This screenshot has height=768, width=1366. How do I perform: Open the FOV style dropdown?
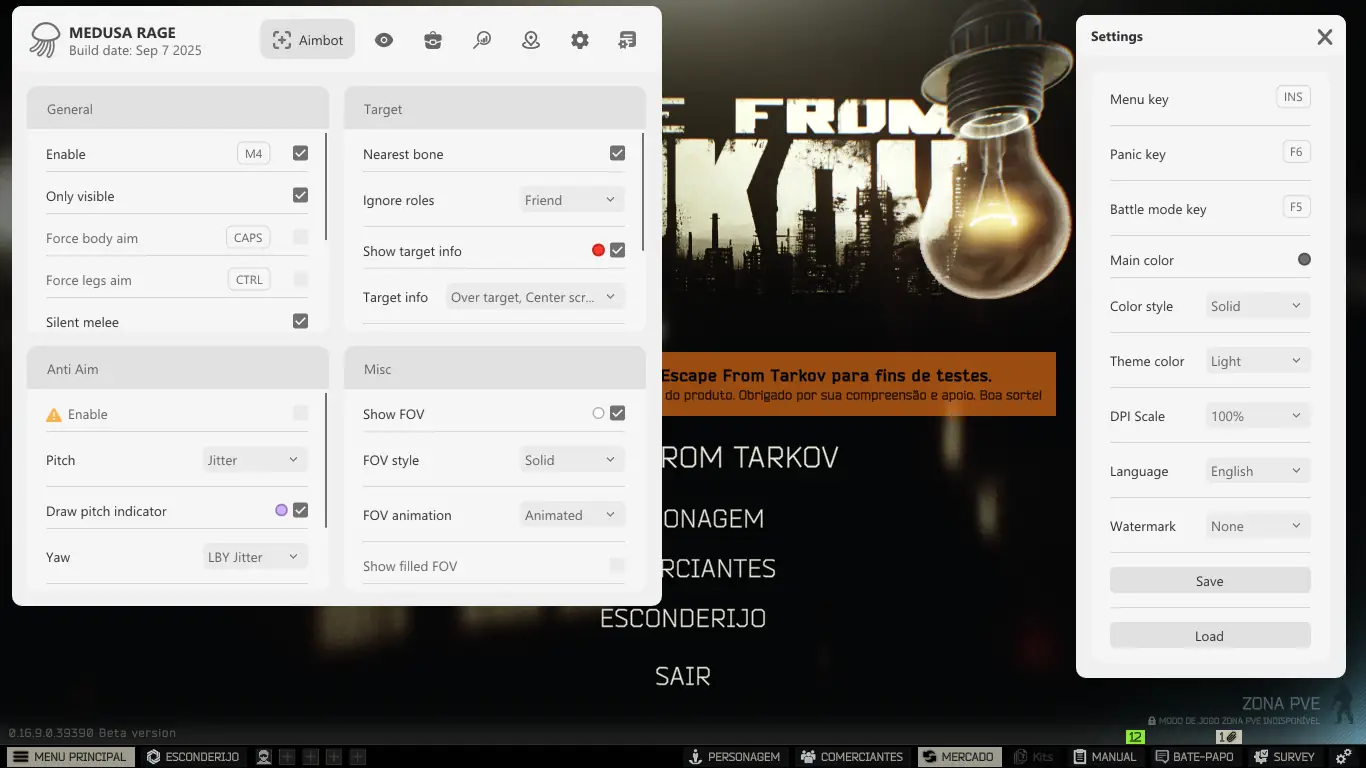point(571,460)
